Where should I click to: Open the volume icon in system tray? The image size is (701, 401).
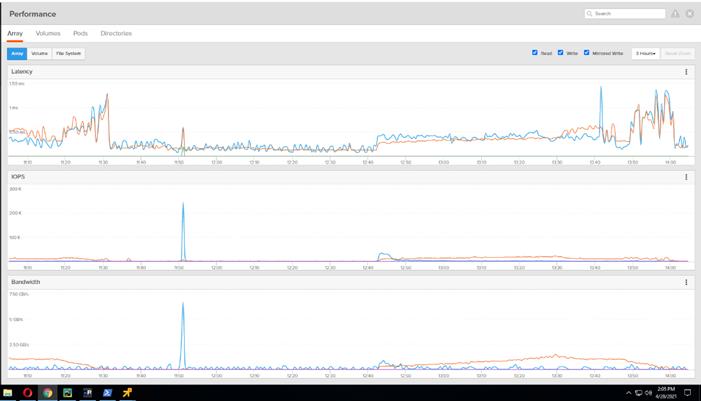(x=648, y=393)
